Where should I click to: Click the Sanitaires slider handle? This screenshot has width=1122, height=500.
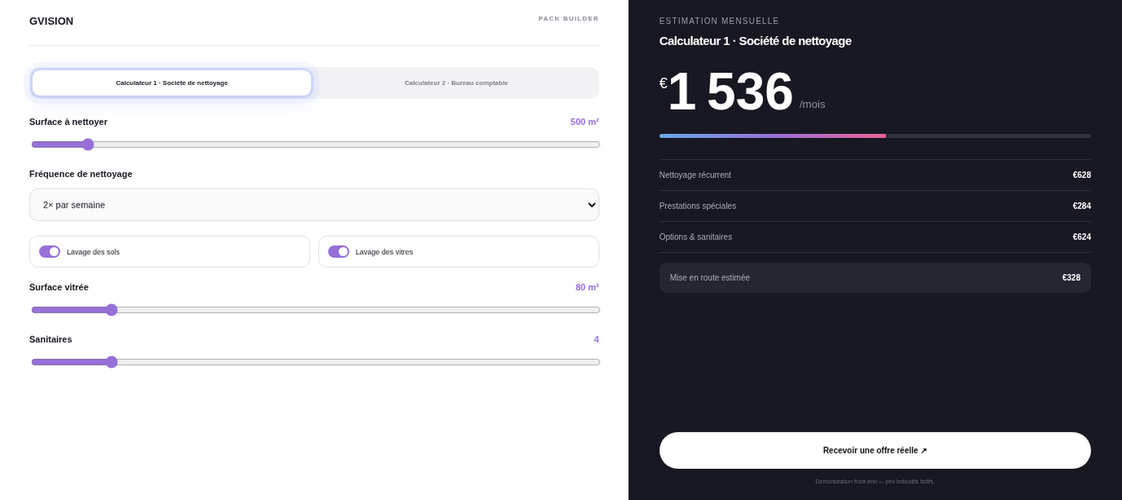click(x=112, y=362)
